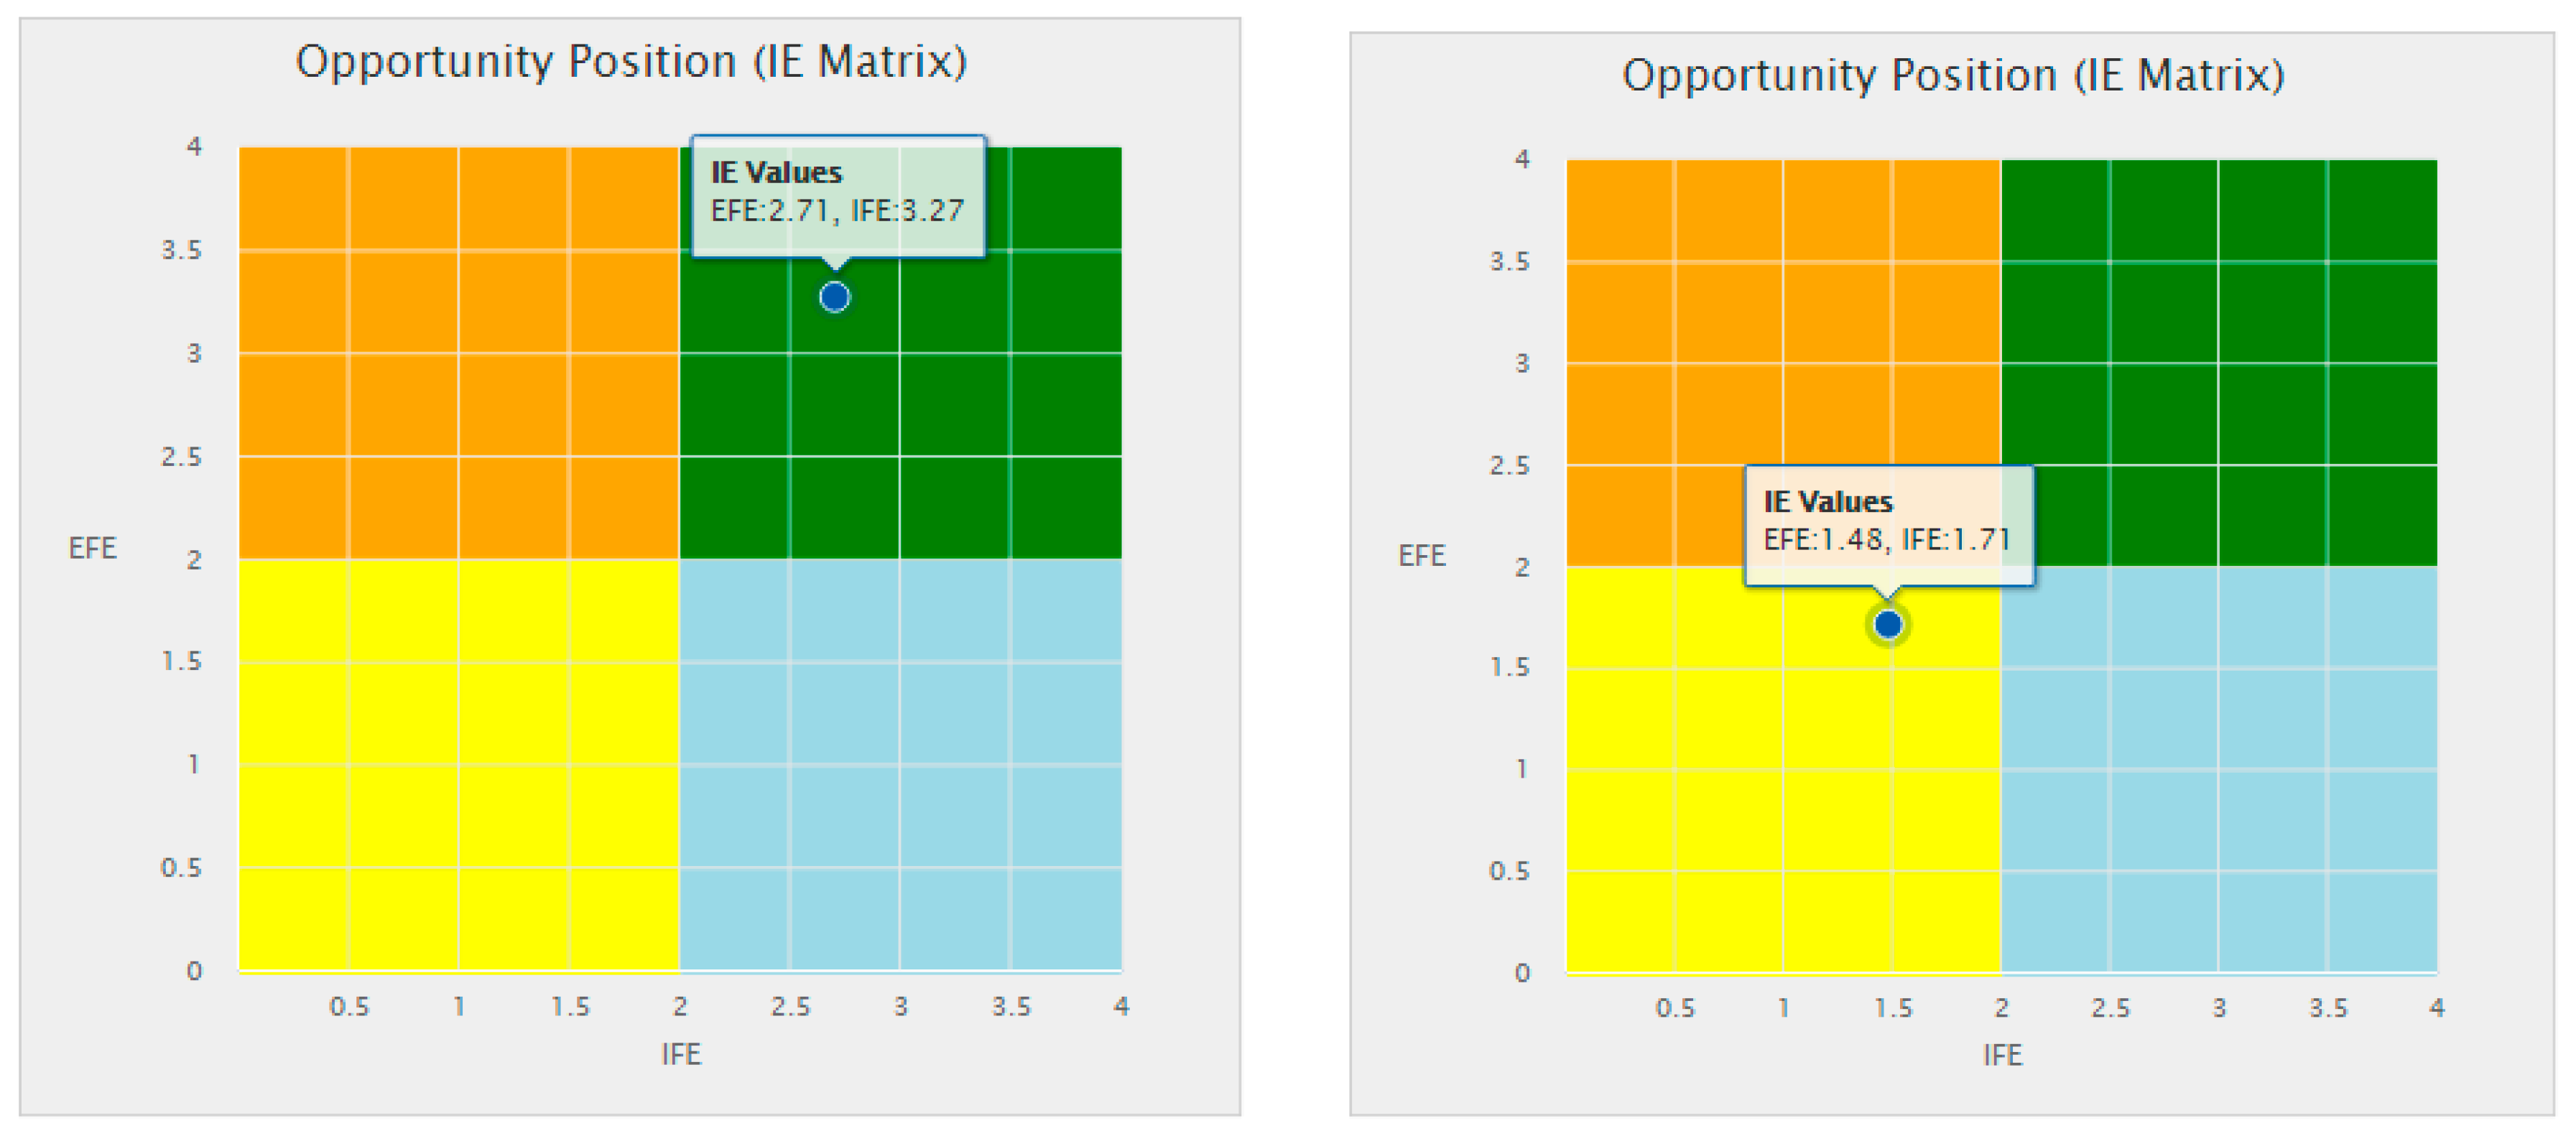Click the IFE axis label on right chart

pyautogui.click(x=2002, y=1055)
